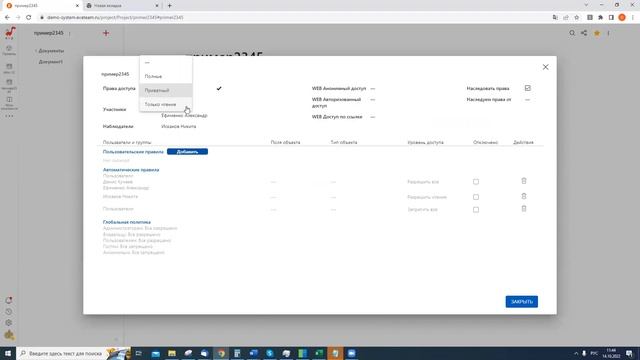Delete the 'Запретить все' rule via trash icon

524,209
